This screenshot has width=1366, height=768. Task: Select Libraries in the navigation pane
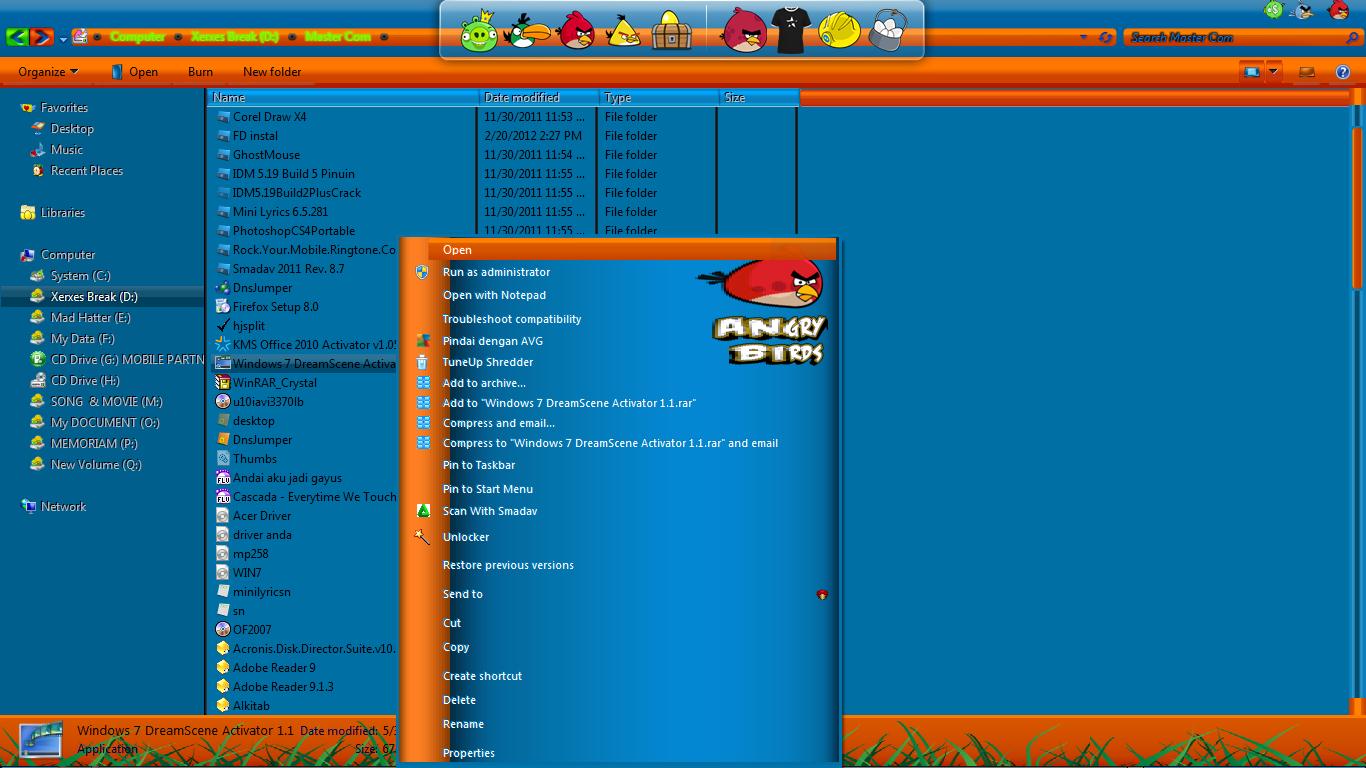(x=63, y=213)
